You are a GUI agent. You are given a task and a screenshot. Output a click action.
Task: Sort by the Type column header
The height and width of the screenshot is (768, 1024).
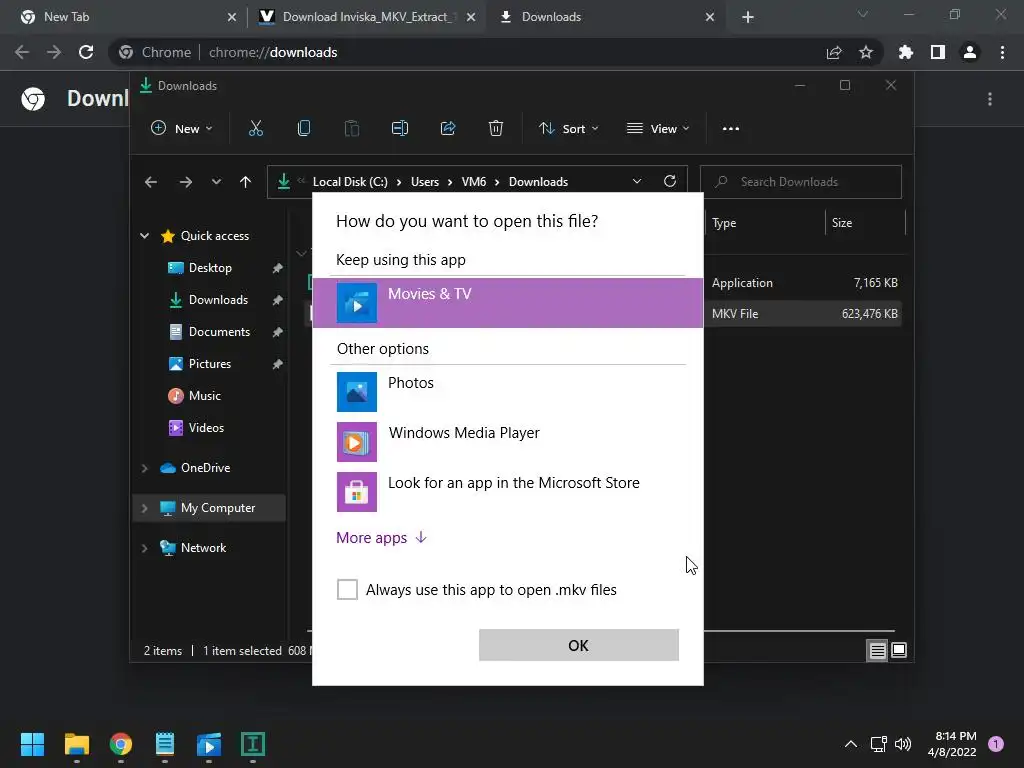[x=765, y=223]
